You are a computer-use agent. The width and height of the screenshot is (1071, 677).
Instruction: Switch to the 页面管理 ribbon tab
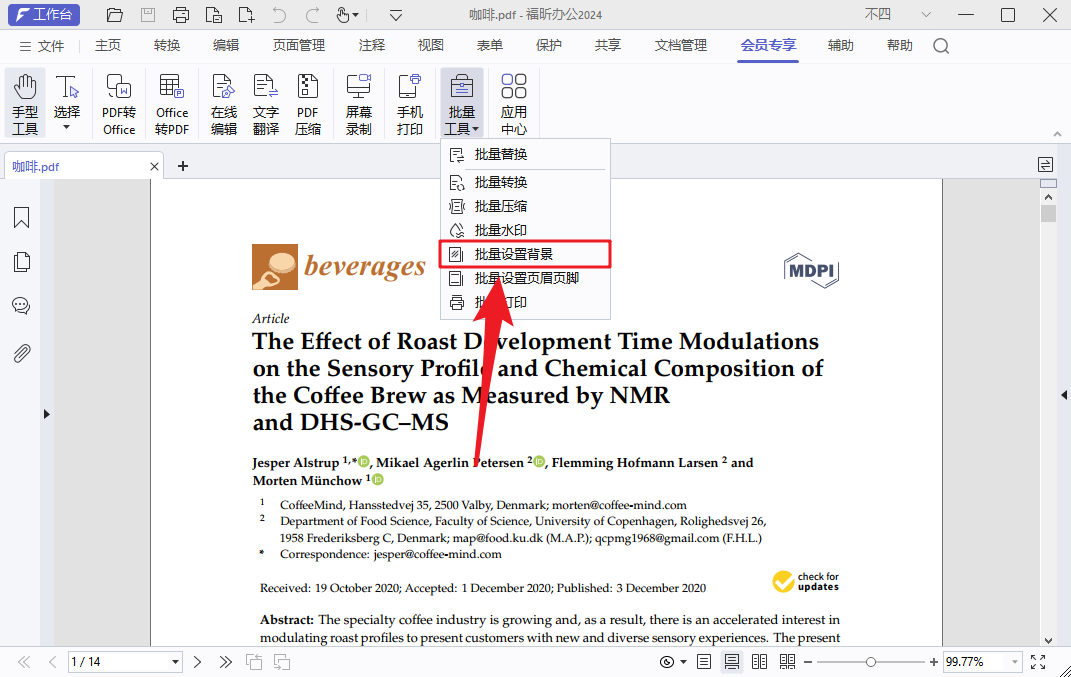point(299,46)
